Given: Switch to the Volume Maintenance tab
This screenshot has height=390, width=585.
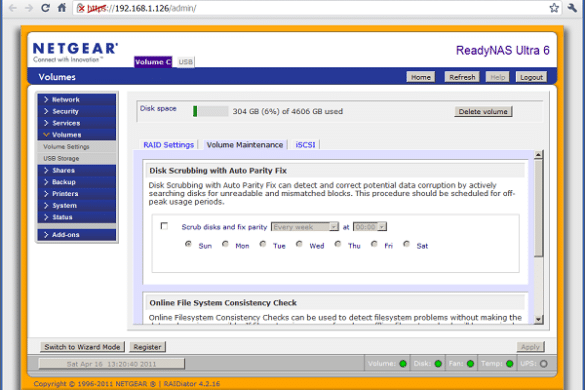Looking at the screenshot, I should pos(245,145).
